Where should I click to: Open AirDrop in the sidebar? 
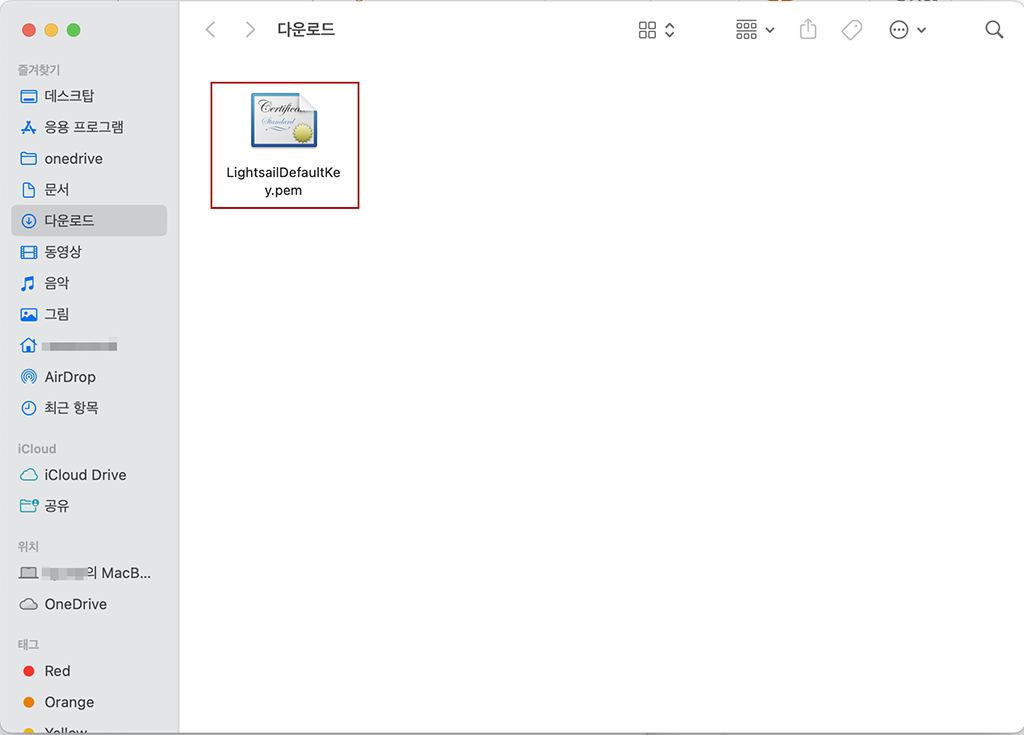(70, 377)
